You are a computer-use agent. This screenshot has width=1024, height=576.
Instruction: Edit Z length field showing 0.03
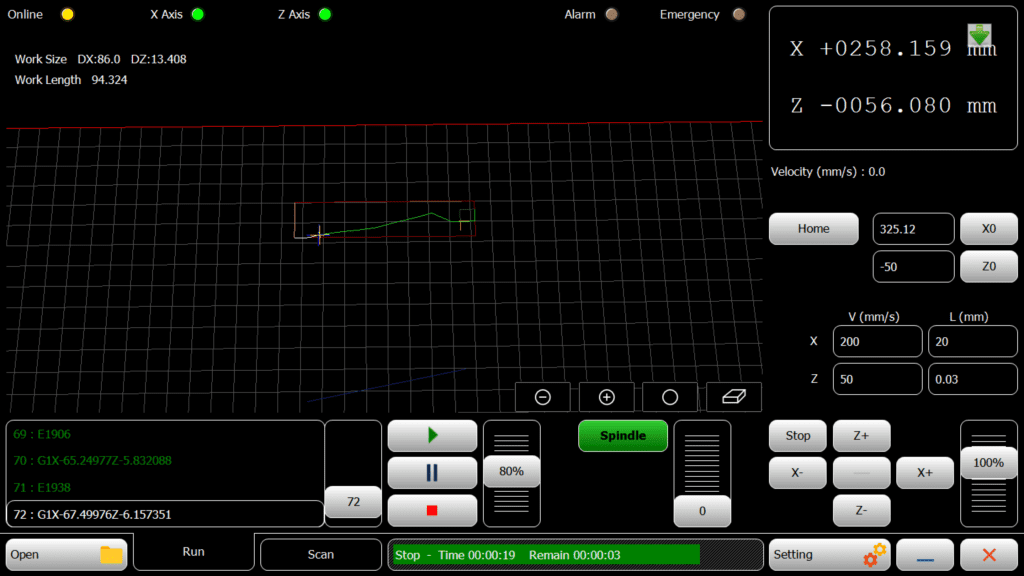(972, 379)
